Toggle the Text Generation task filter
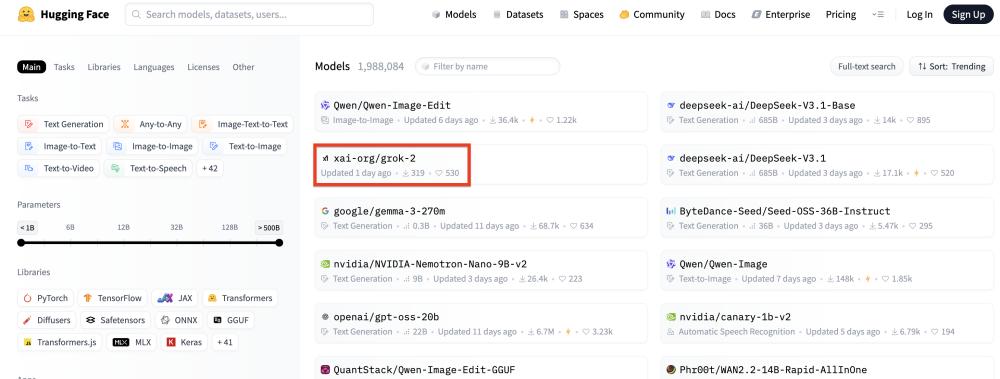 [x=63, y=124]
